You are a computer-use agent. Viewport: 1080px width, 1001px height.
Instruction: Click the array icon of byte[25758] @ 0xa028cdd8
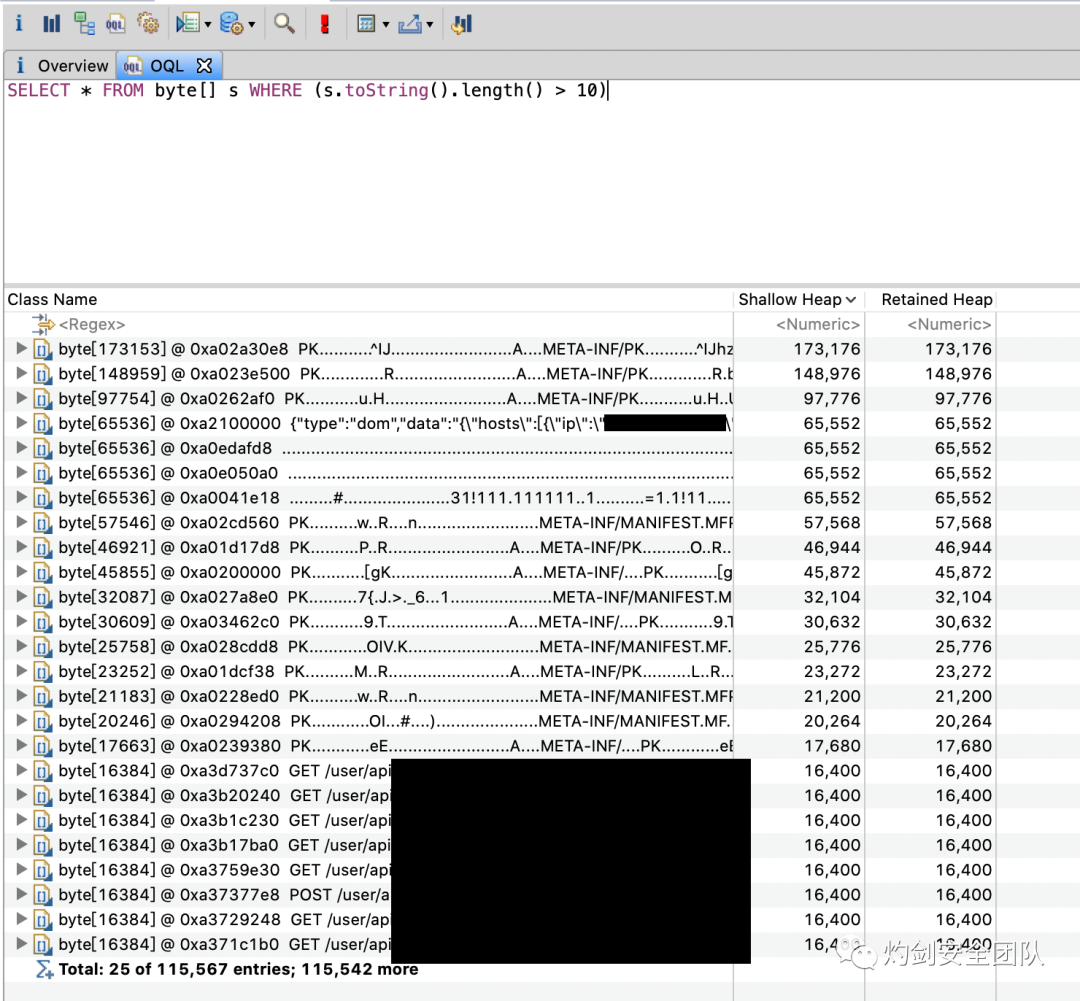point(42,647)
